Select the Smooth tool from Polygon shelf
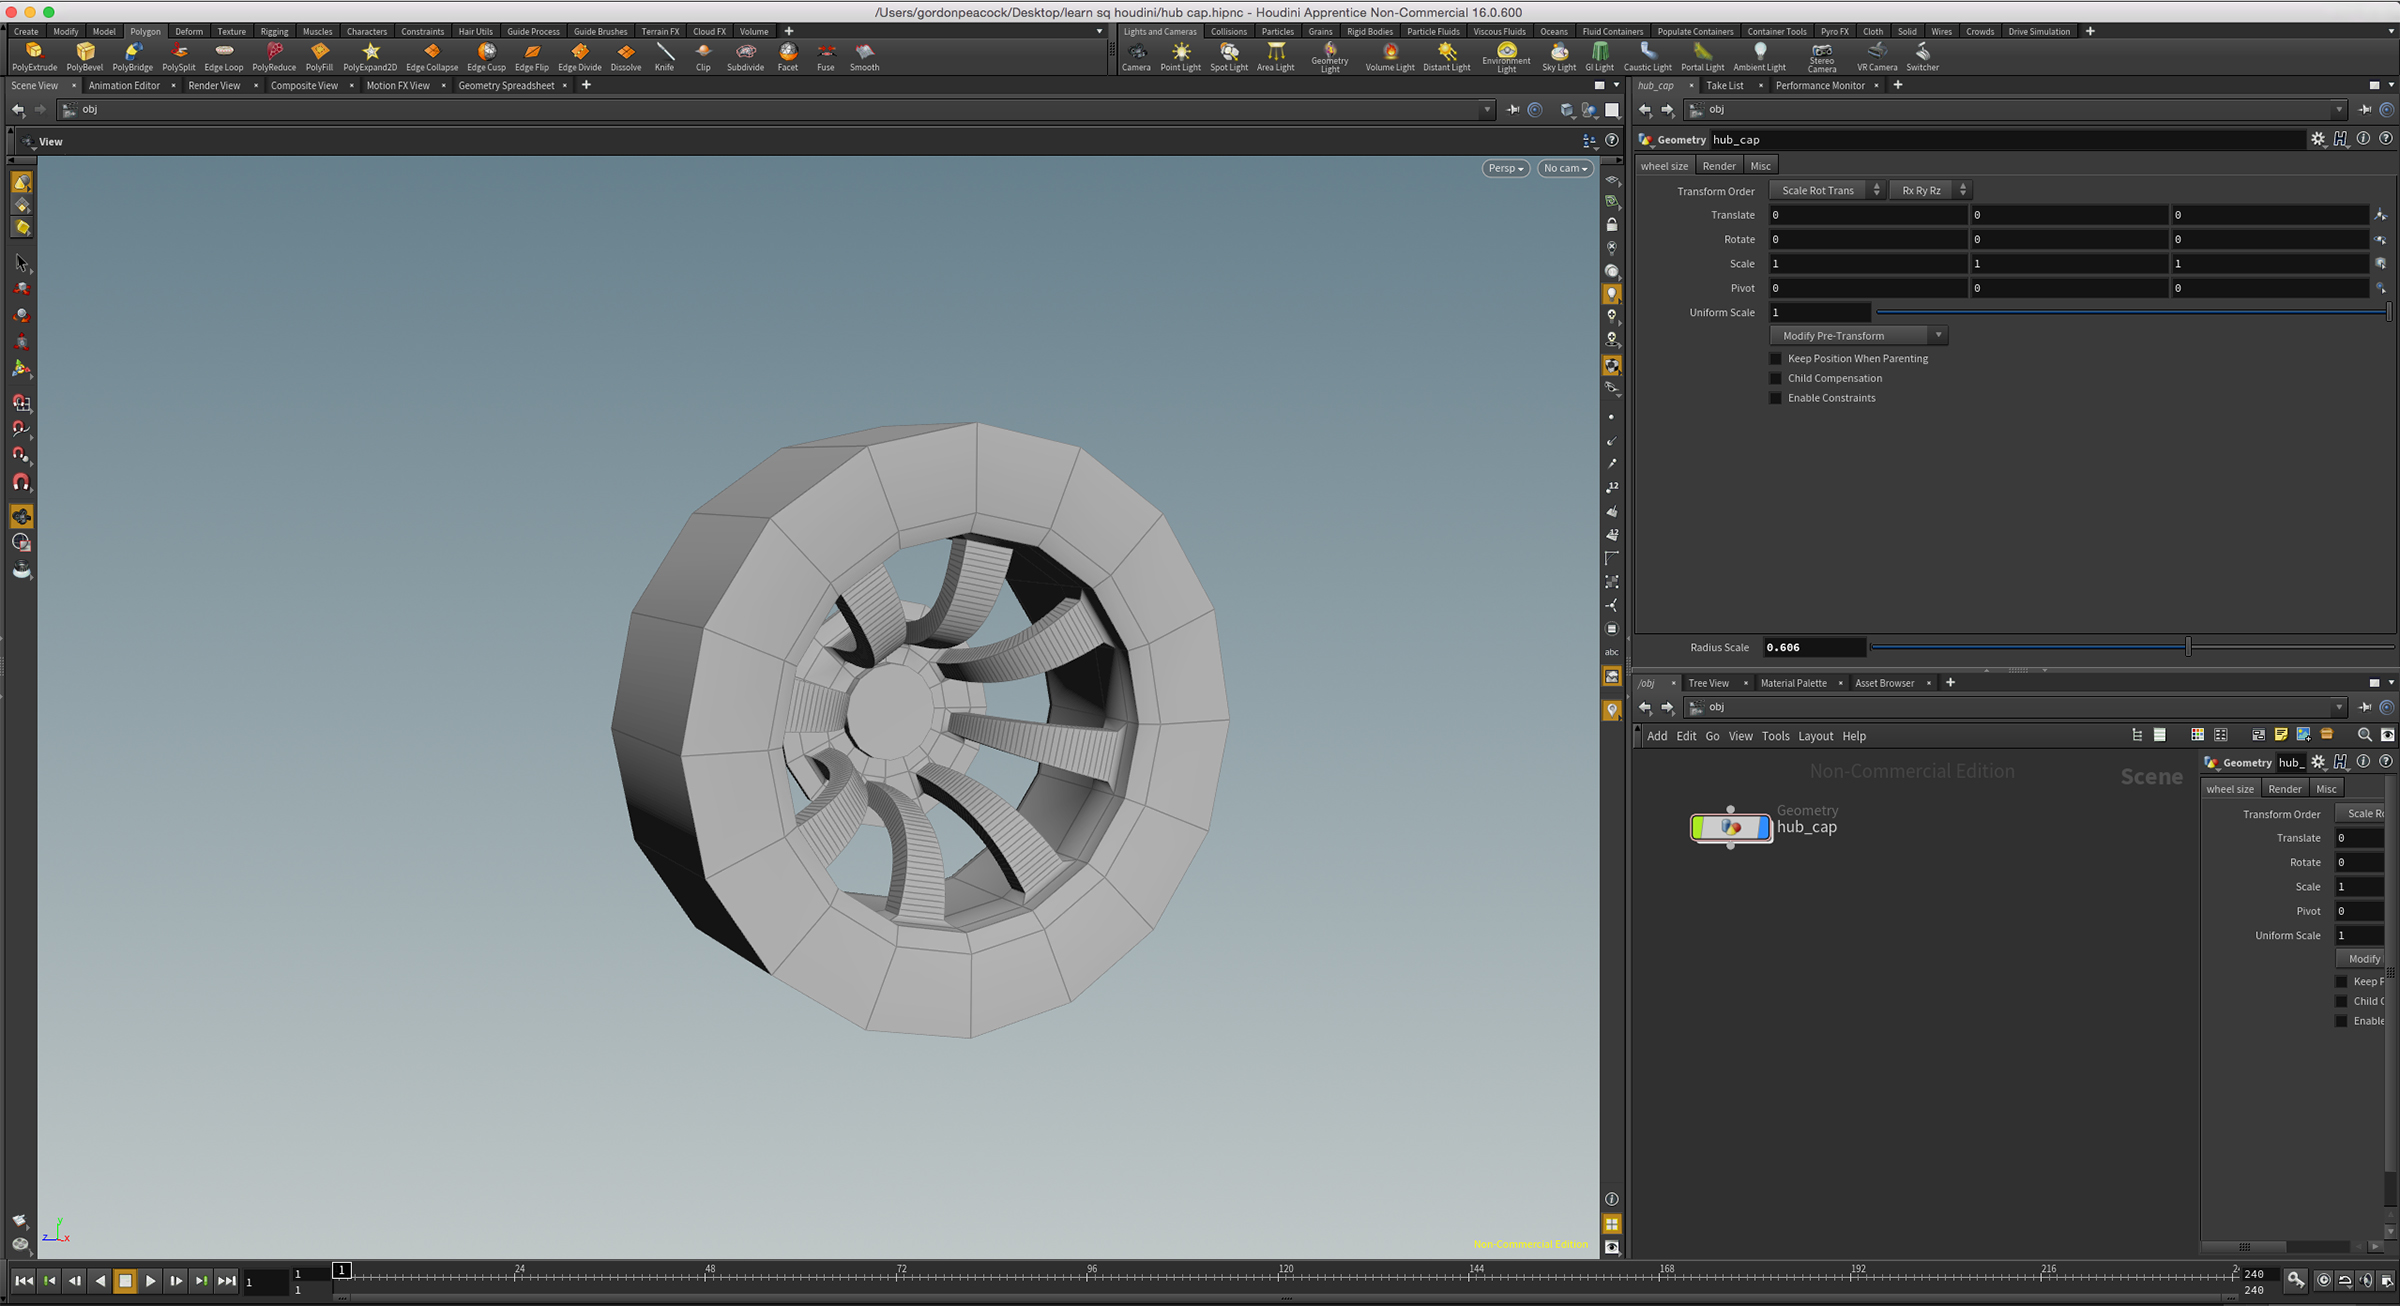Screen dimensions: 2400x1306 863,56
